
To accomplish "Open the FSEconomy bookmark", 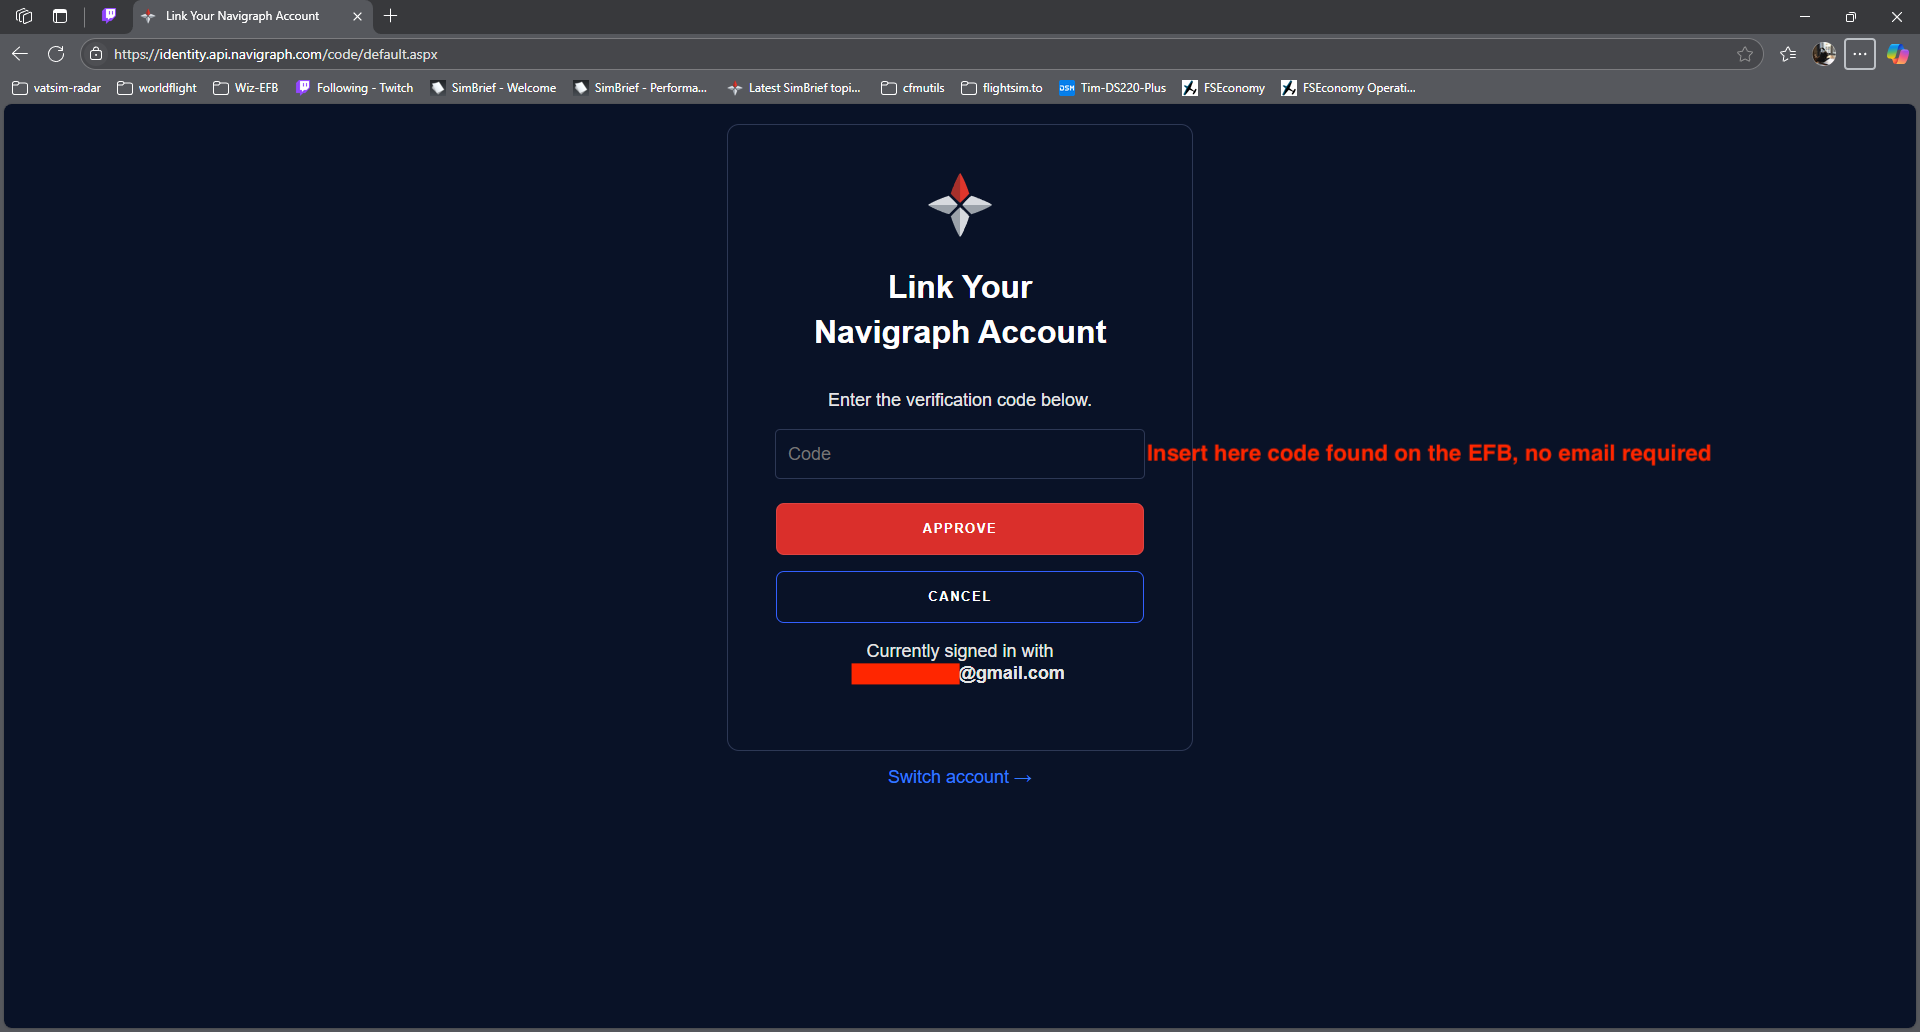I will (1224, 88).
